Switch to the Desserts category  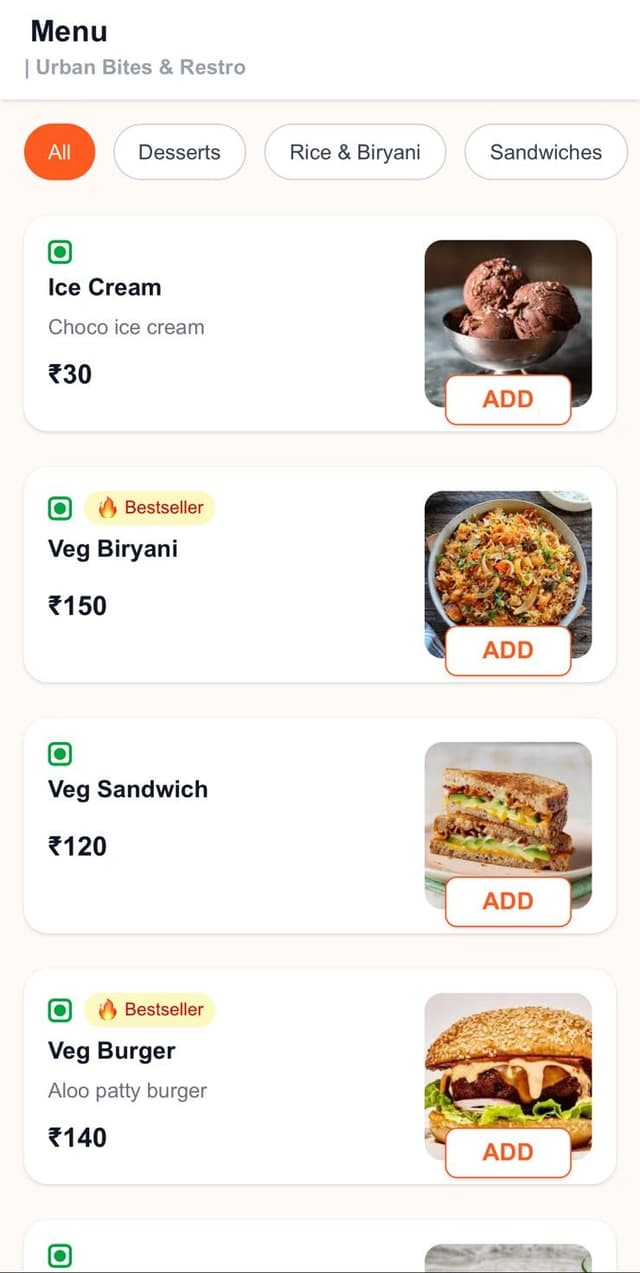[179, 152]
